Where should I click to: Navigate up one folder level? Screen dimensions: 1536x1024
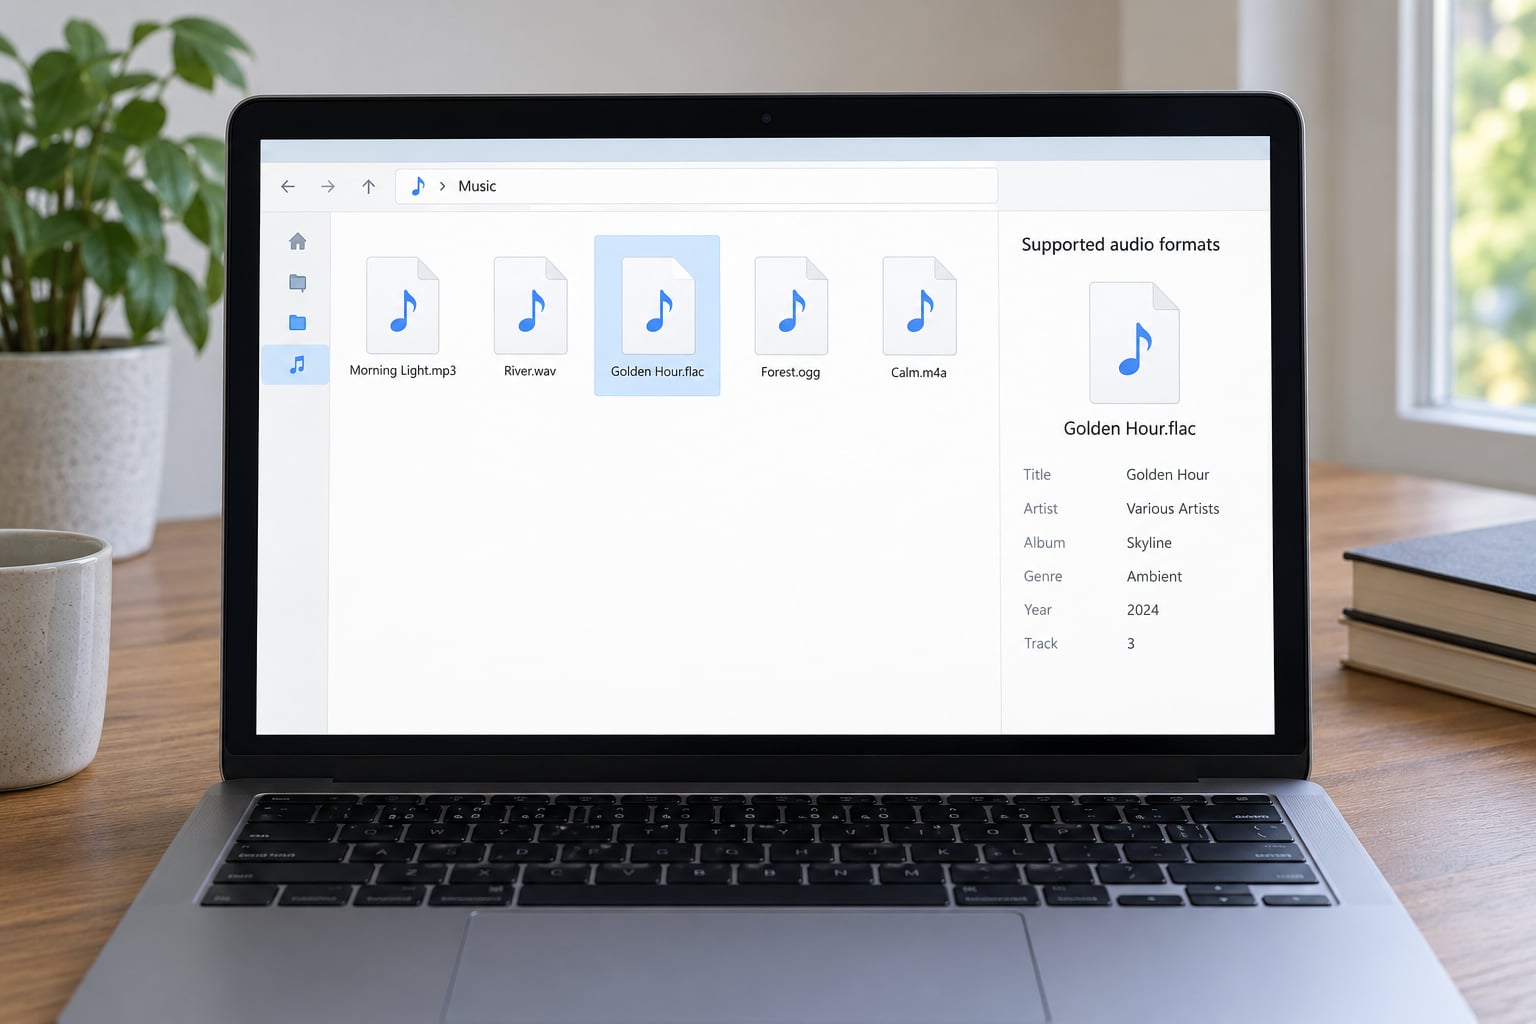(369, 186)
